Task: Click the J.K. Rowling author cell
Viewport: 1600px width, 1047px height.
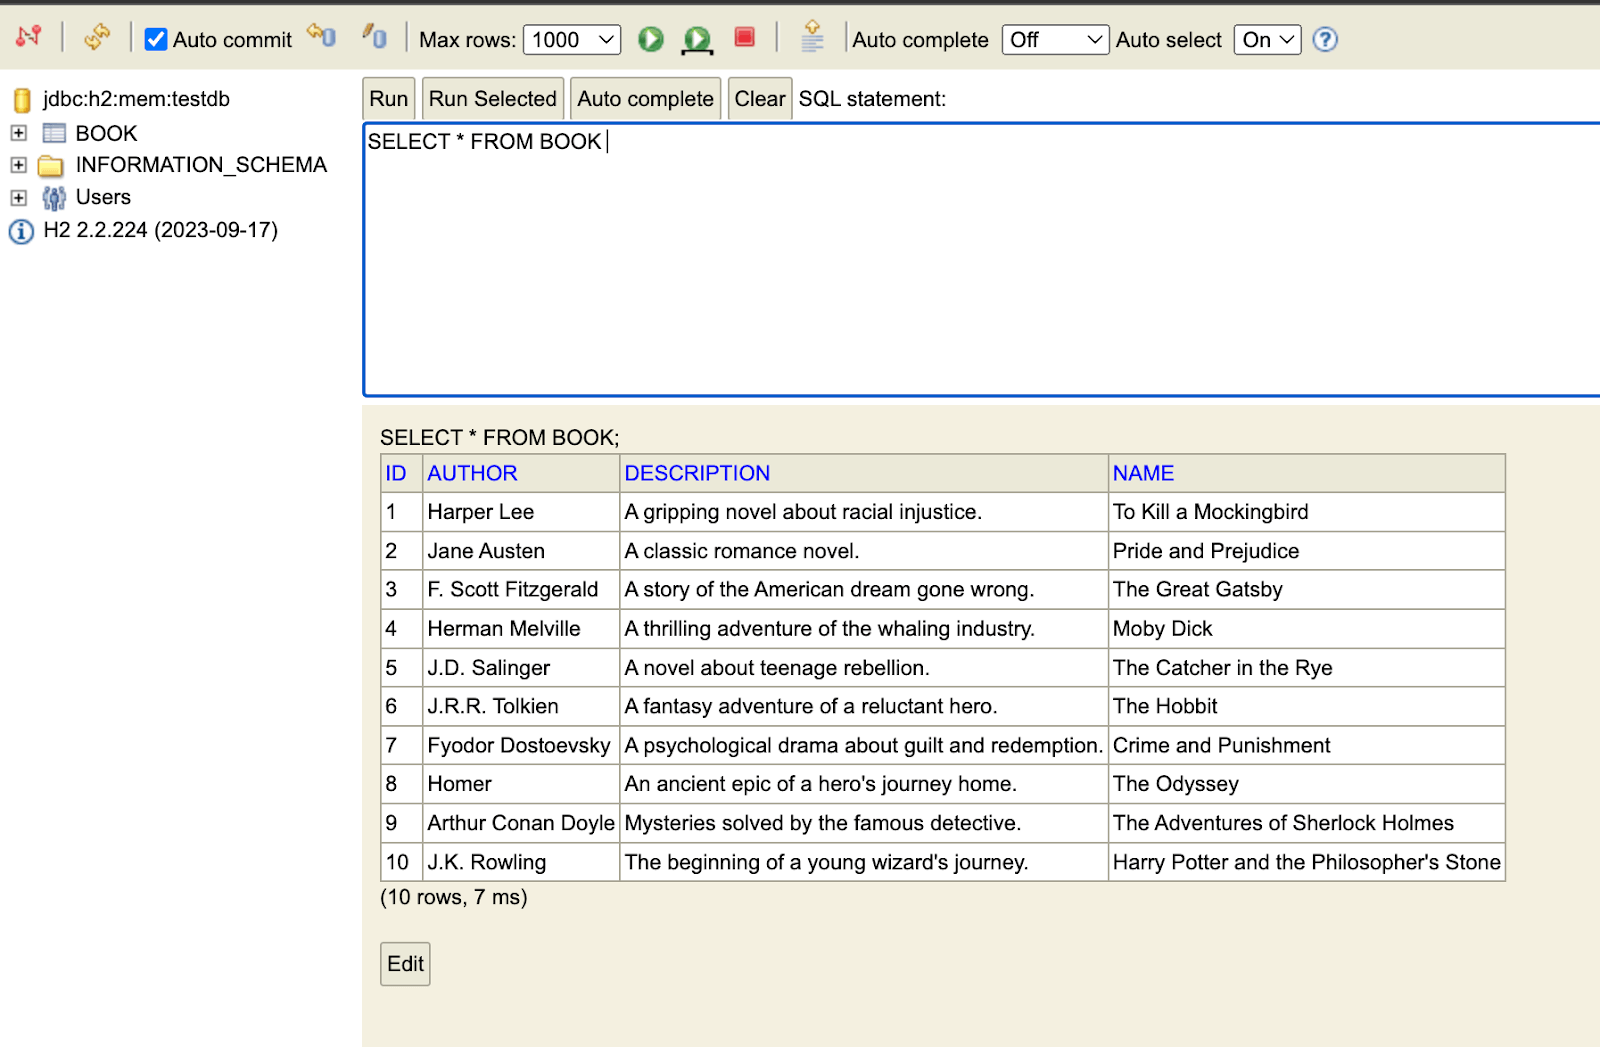Action: click(520, 862)
